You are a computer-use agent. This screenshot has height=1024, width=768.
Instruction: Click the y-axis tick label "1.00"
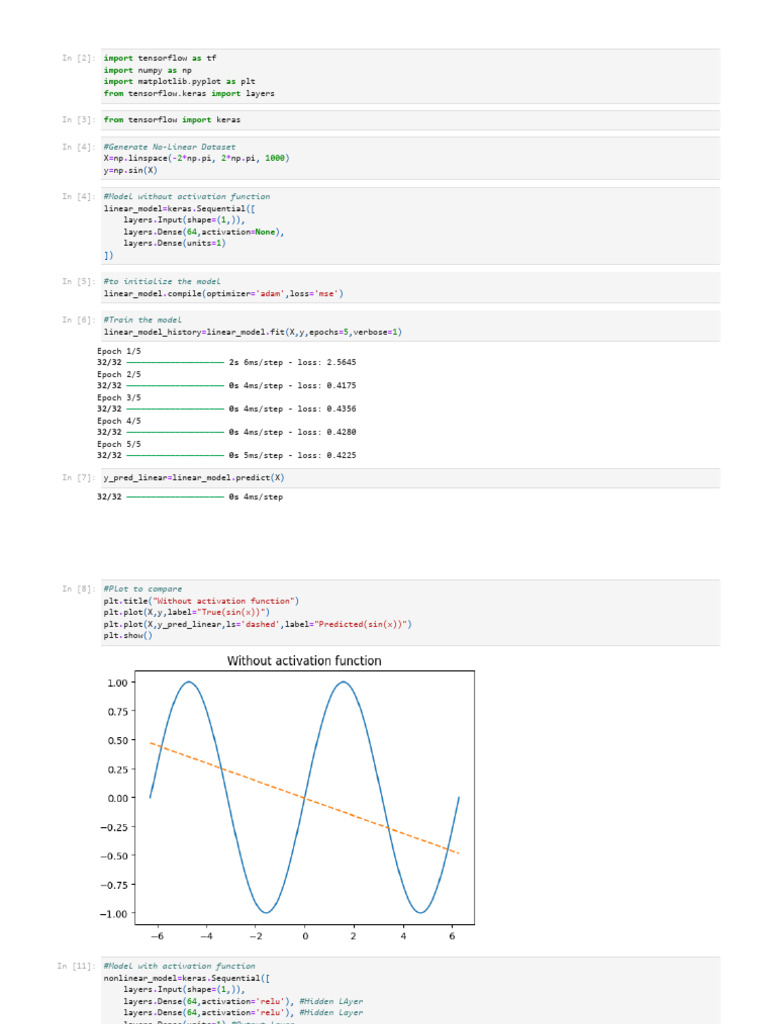pos(117,683)
